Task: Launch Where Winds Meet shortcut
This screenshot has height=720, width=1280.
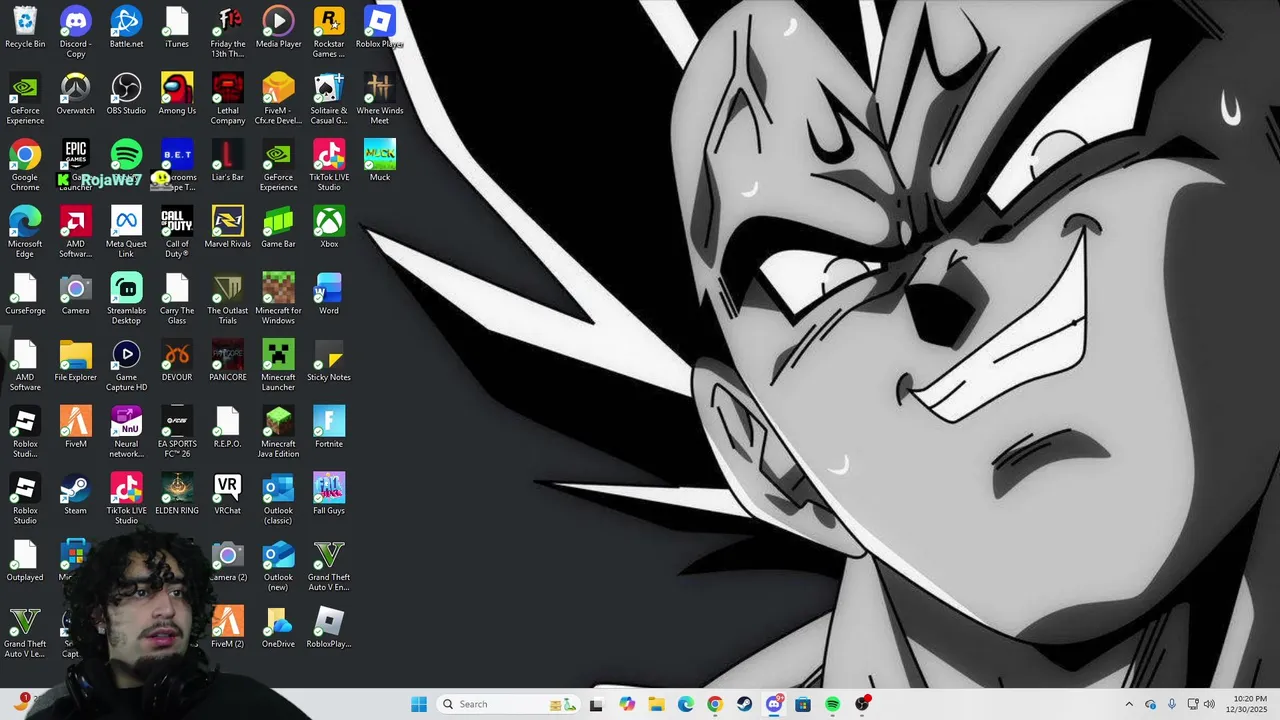Action: tap(380, 99)
